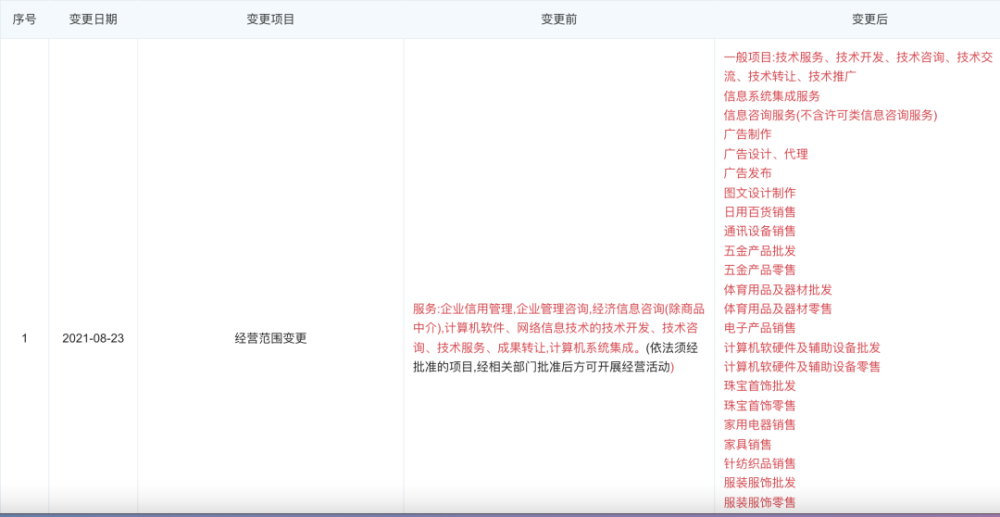Screen dimensions: 1000x517
Task: Click the text 批准的项目,经相关部门批准后方可开展经营活动
Action: click(x=542, y=368)
